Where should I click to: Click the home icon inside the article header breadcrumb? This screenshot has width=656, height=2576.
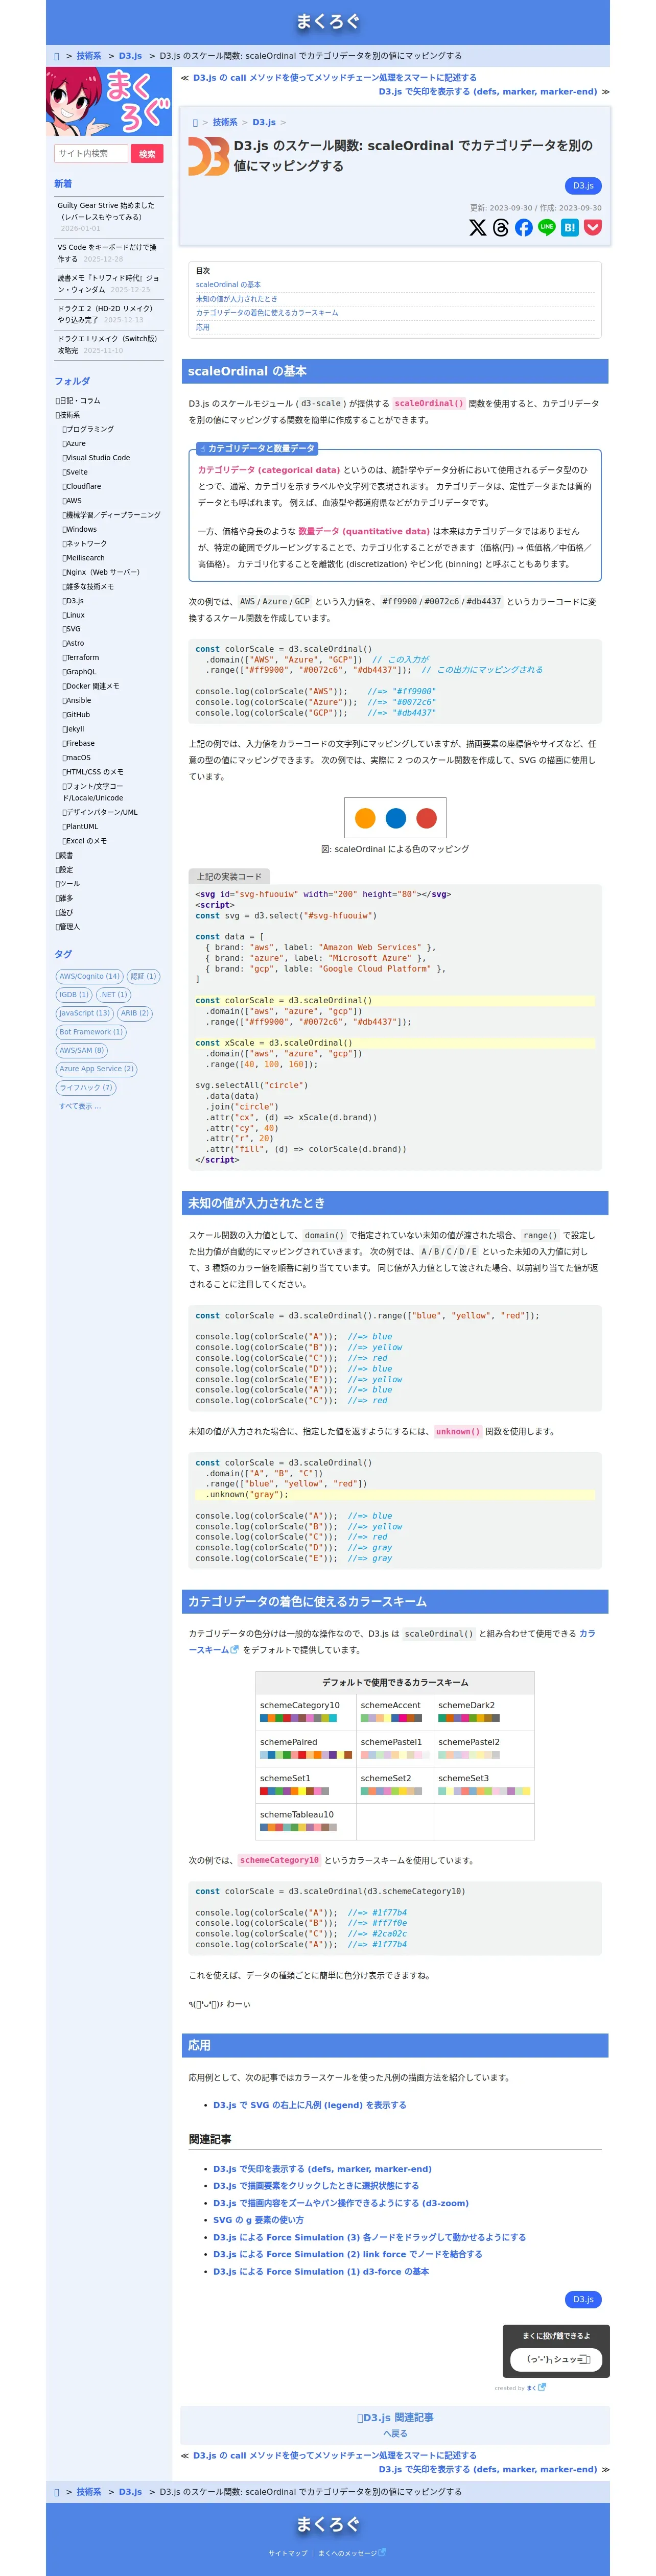(x=195, y=122)
